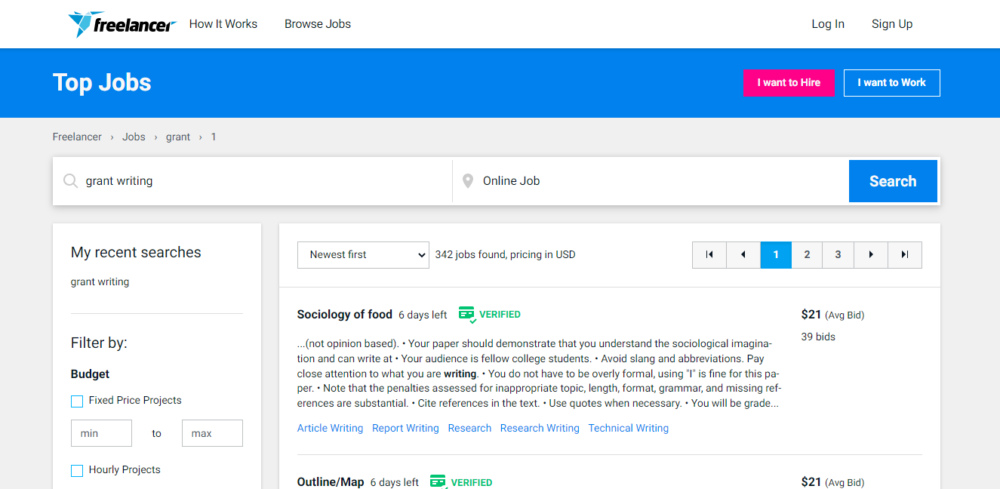Select current results page 1
The width and height of the screenshot is (1000, 489).
pos(776,255)
